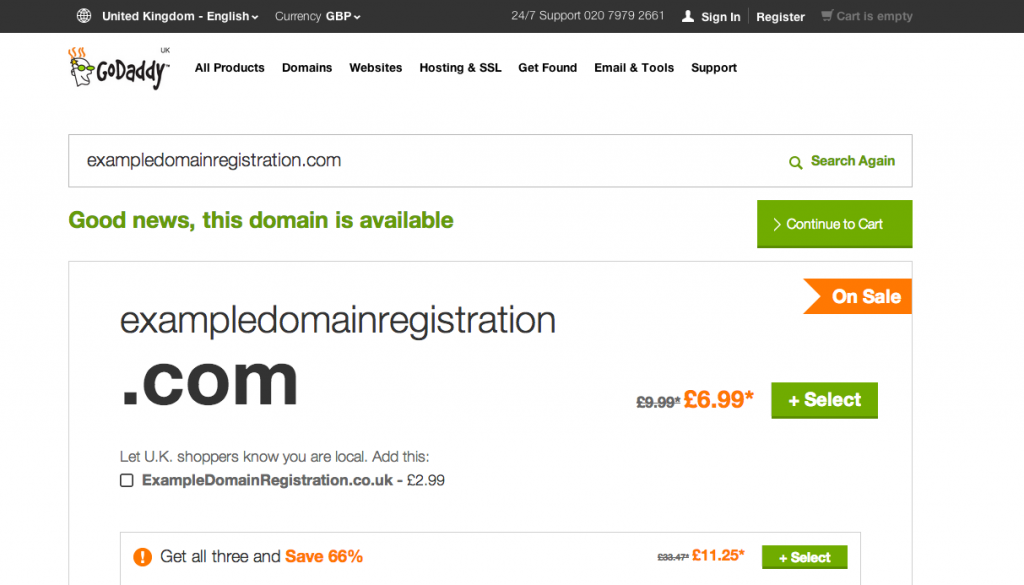Click the magnifying glass search icon
Viewport: 1024px width, 585px height.
tap(795, 163)
